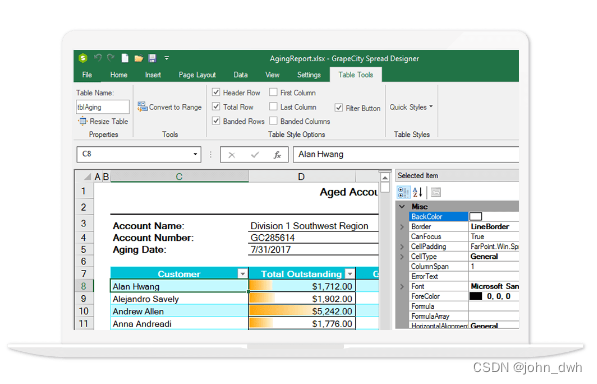Click the Resize Table icon
Screen dimensions: 597x384
click(83, 121)
